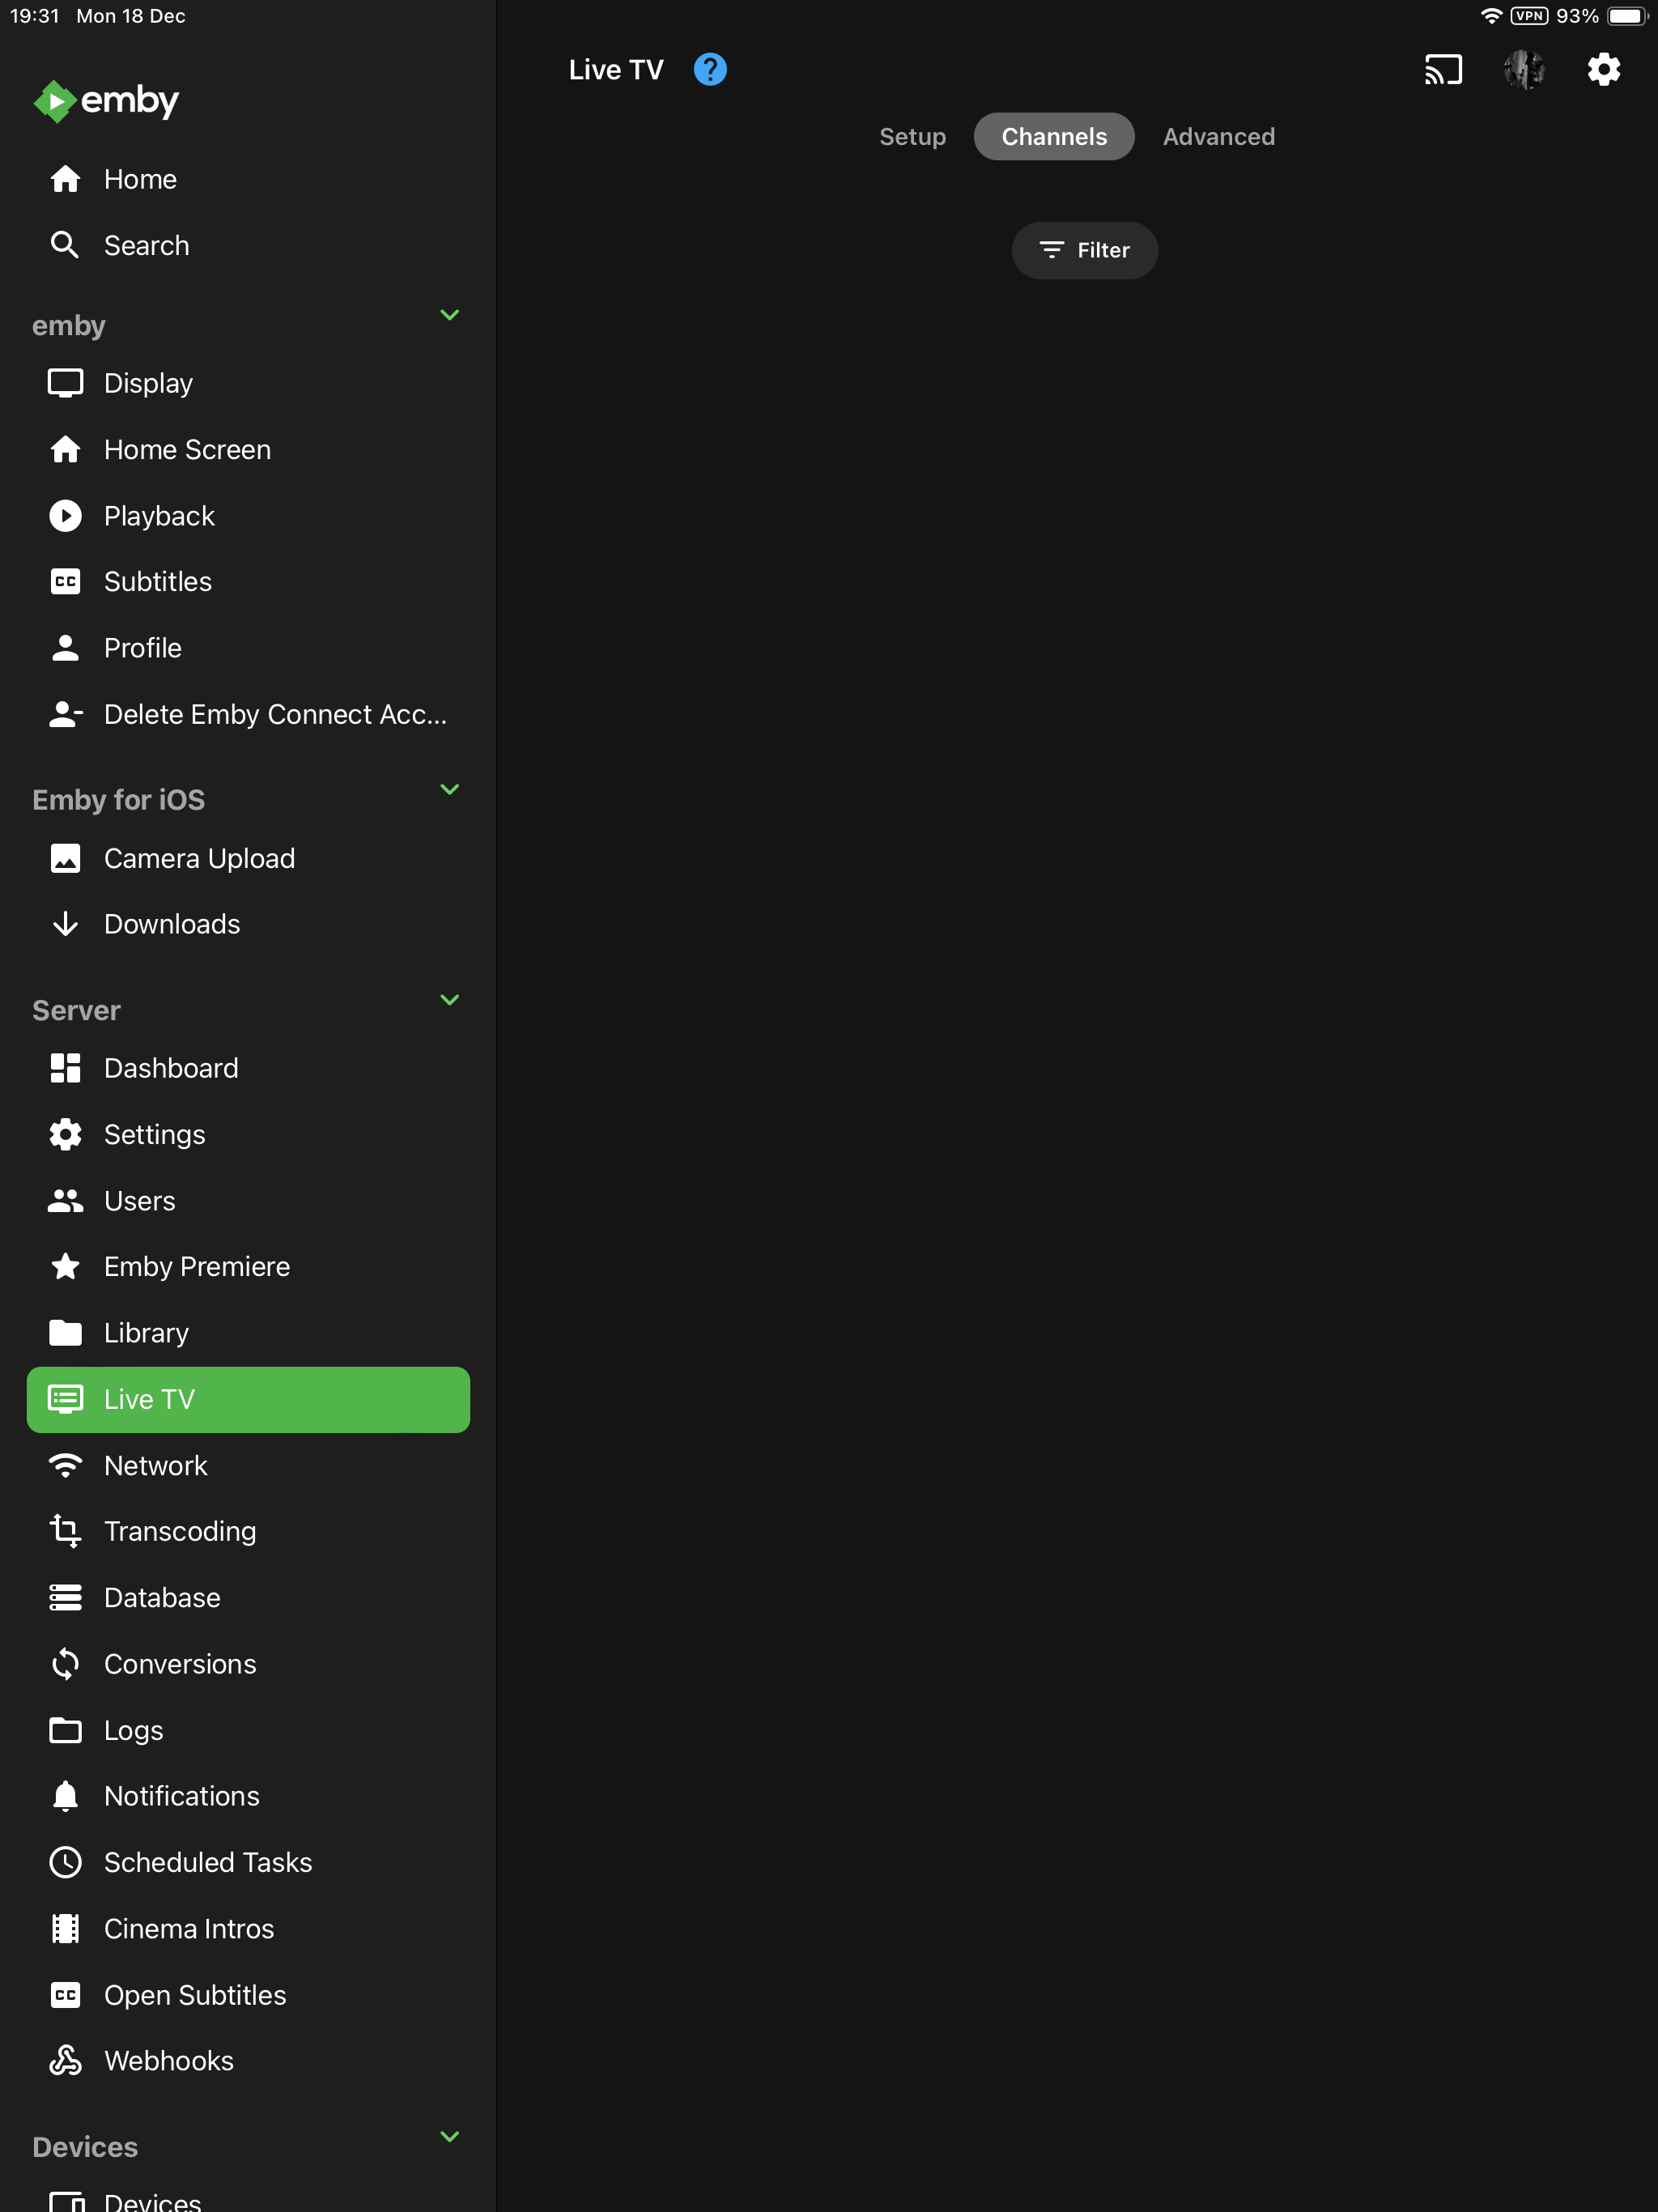Select Camera Upload settings
Image resolution: width=1658 pixels, height=2212 pixels.
tap(199, 858)
